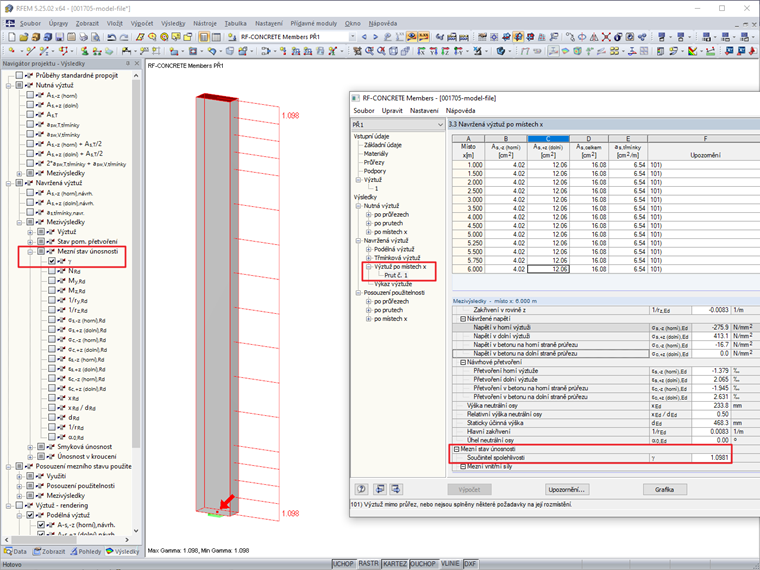Open the PŘ1 case dropdown in dialog
Viewport: 760px width, 570px height.
(x=440, y=125)
